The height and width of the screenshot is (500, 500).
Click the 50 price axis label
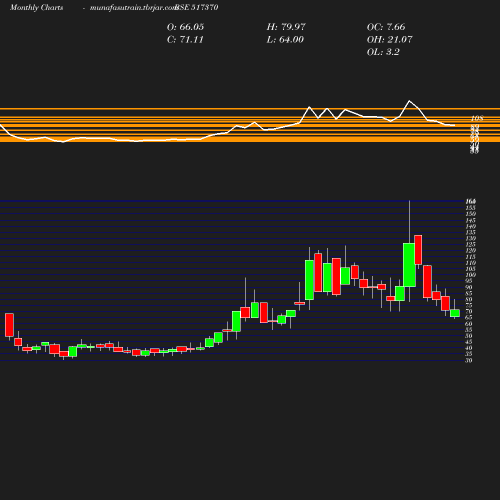point(469,336)
